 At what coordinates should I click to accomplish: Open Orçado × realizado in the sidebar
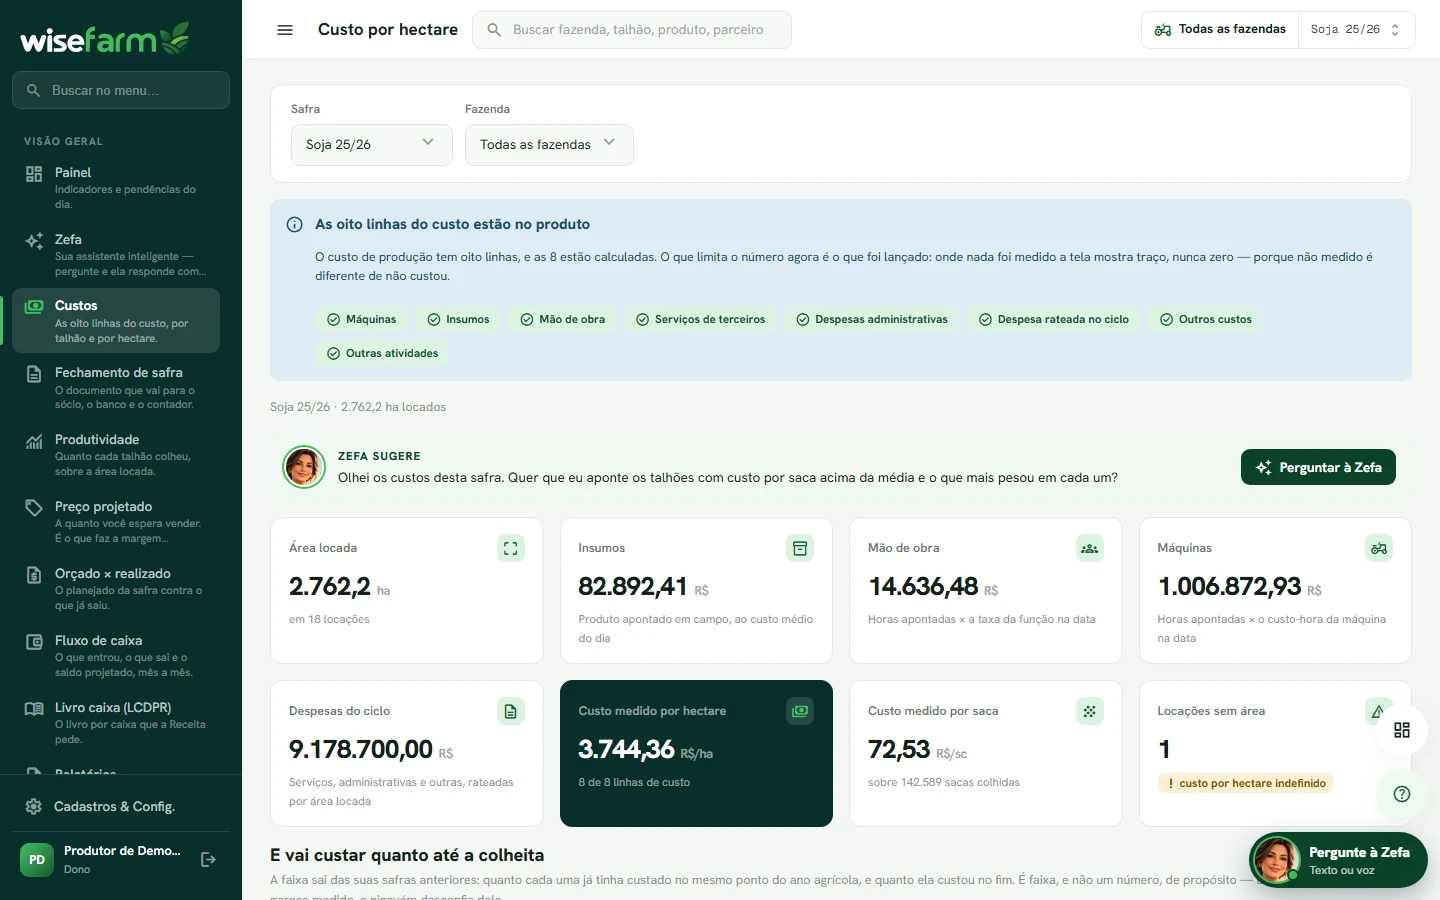116,589
